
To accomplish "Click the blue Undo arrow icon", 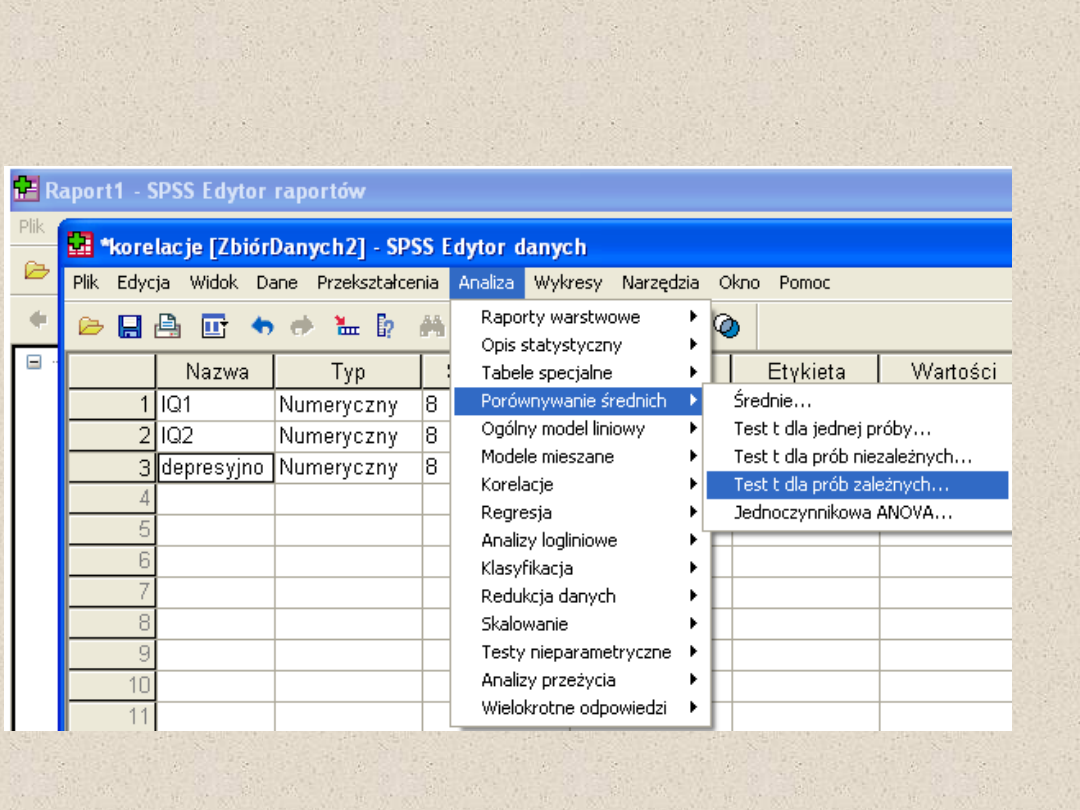I will coord(262,326).
